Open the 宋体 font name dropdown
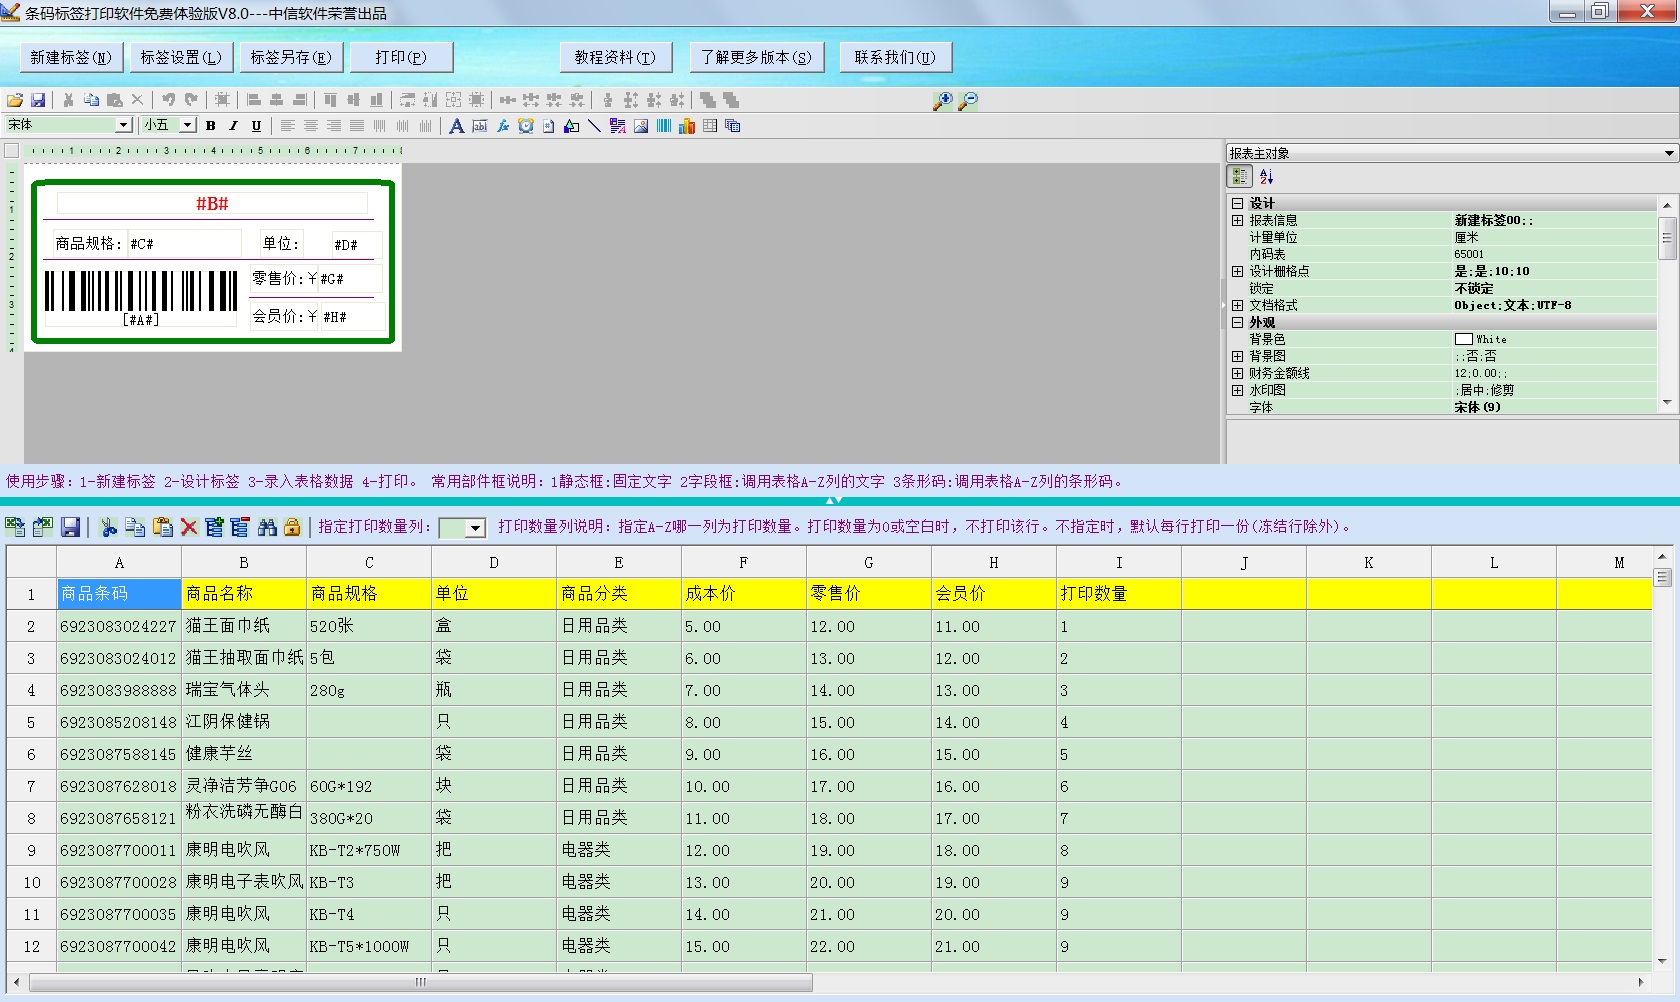Screen dimensions: 1680x1002 point(123,125)
